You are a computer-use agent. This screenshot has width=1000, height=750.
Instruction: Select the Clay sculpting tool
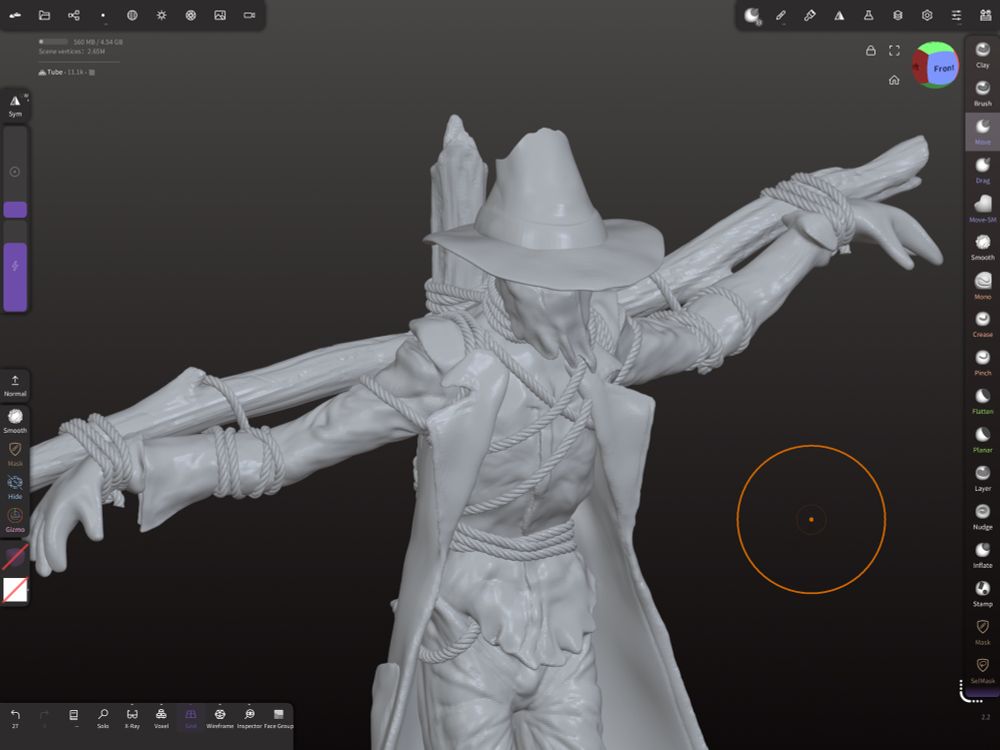[x=982, y=55]
